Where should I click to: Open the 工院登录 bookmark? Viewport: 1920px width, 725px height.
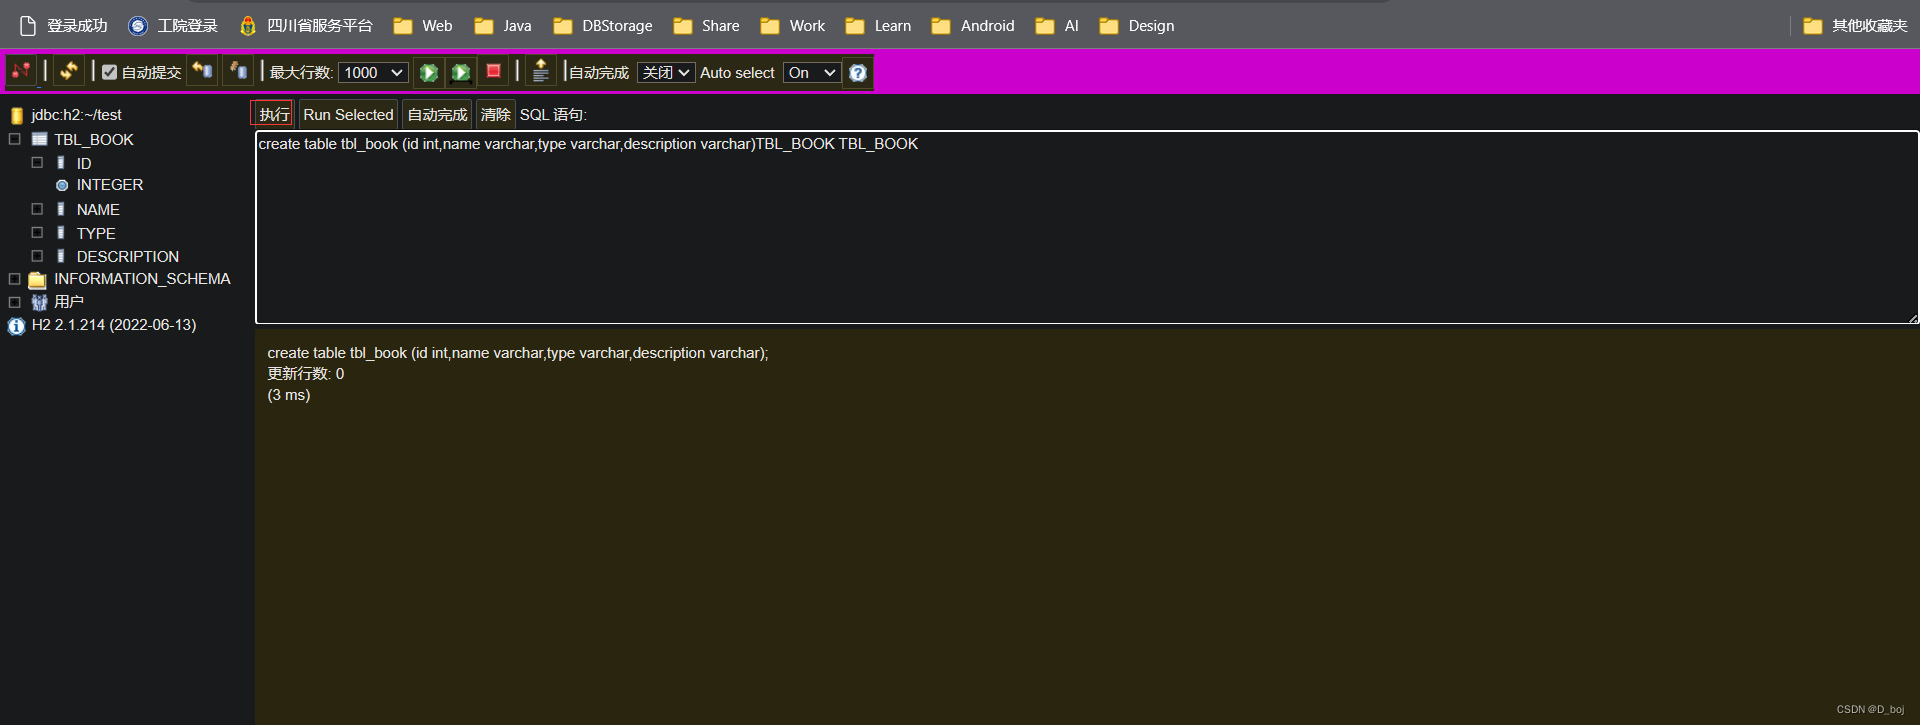tap(173, 26)
